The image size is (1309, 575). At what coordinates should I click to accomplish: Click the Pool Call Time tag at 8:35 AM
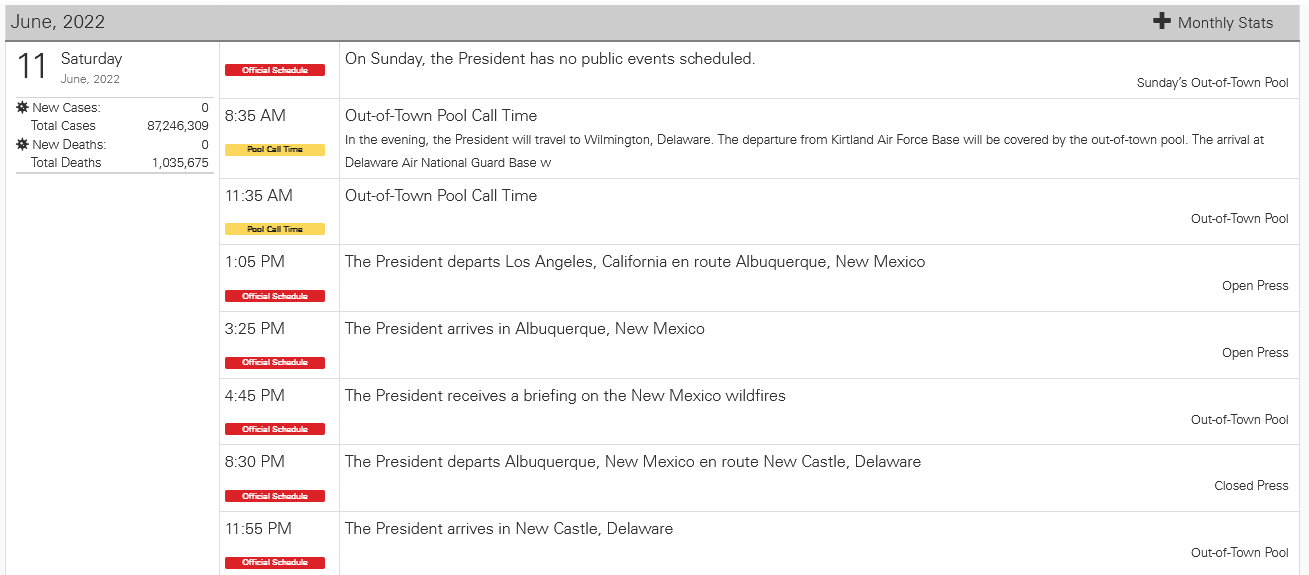(275, 150)
